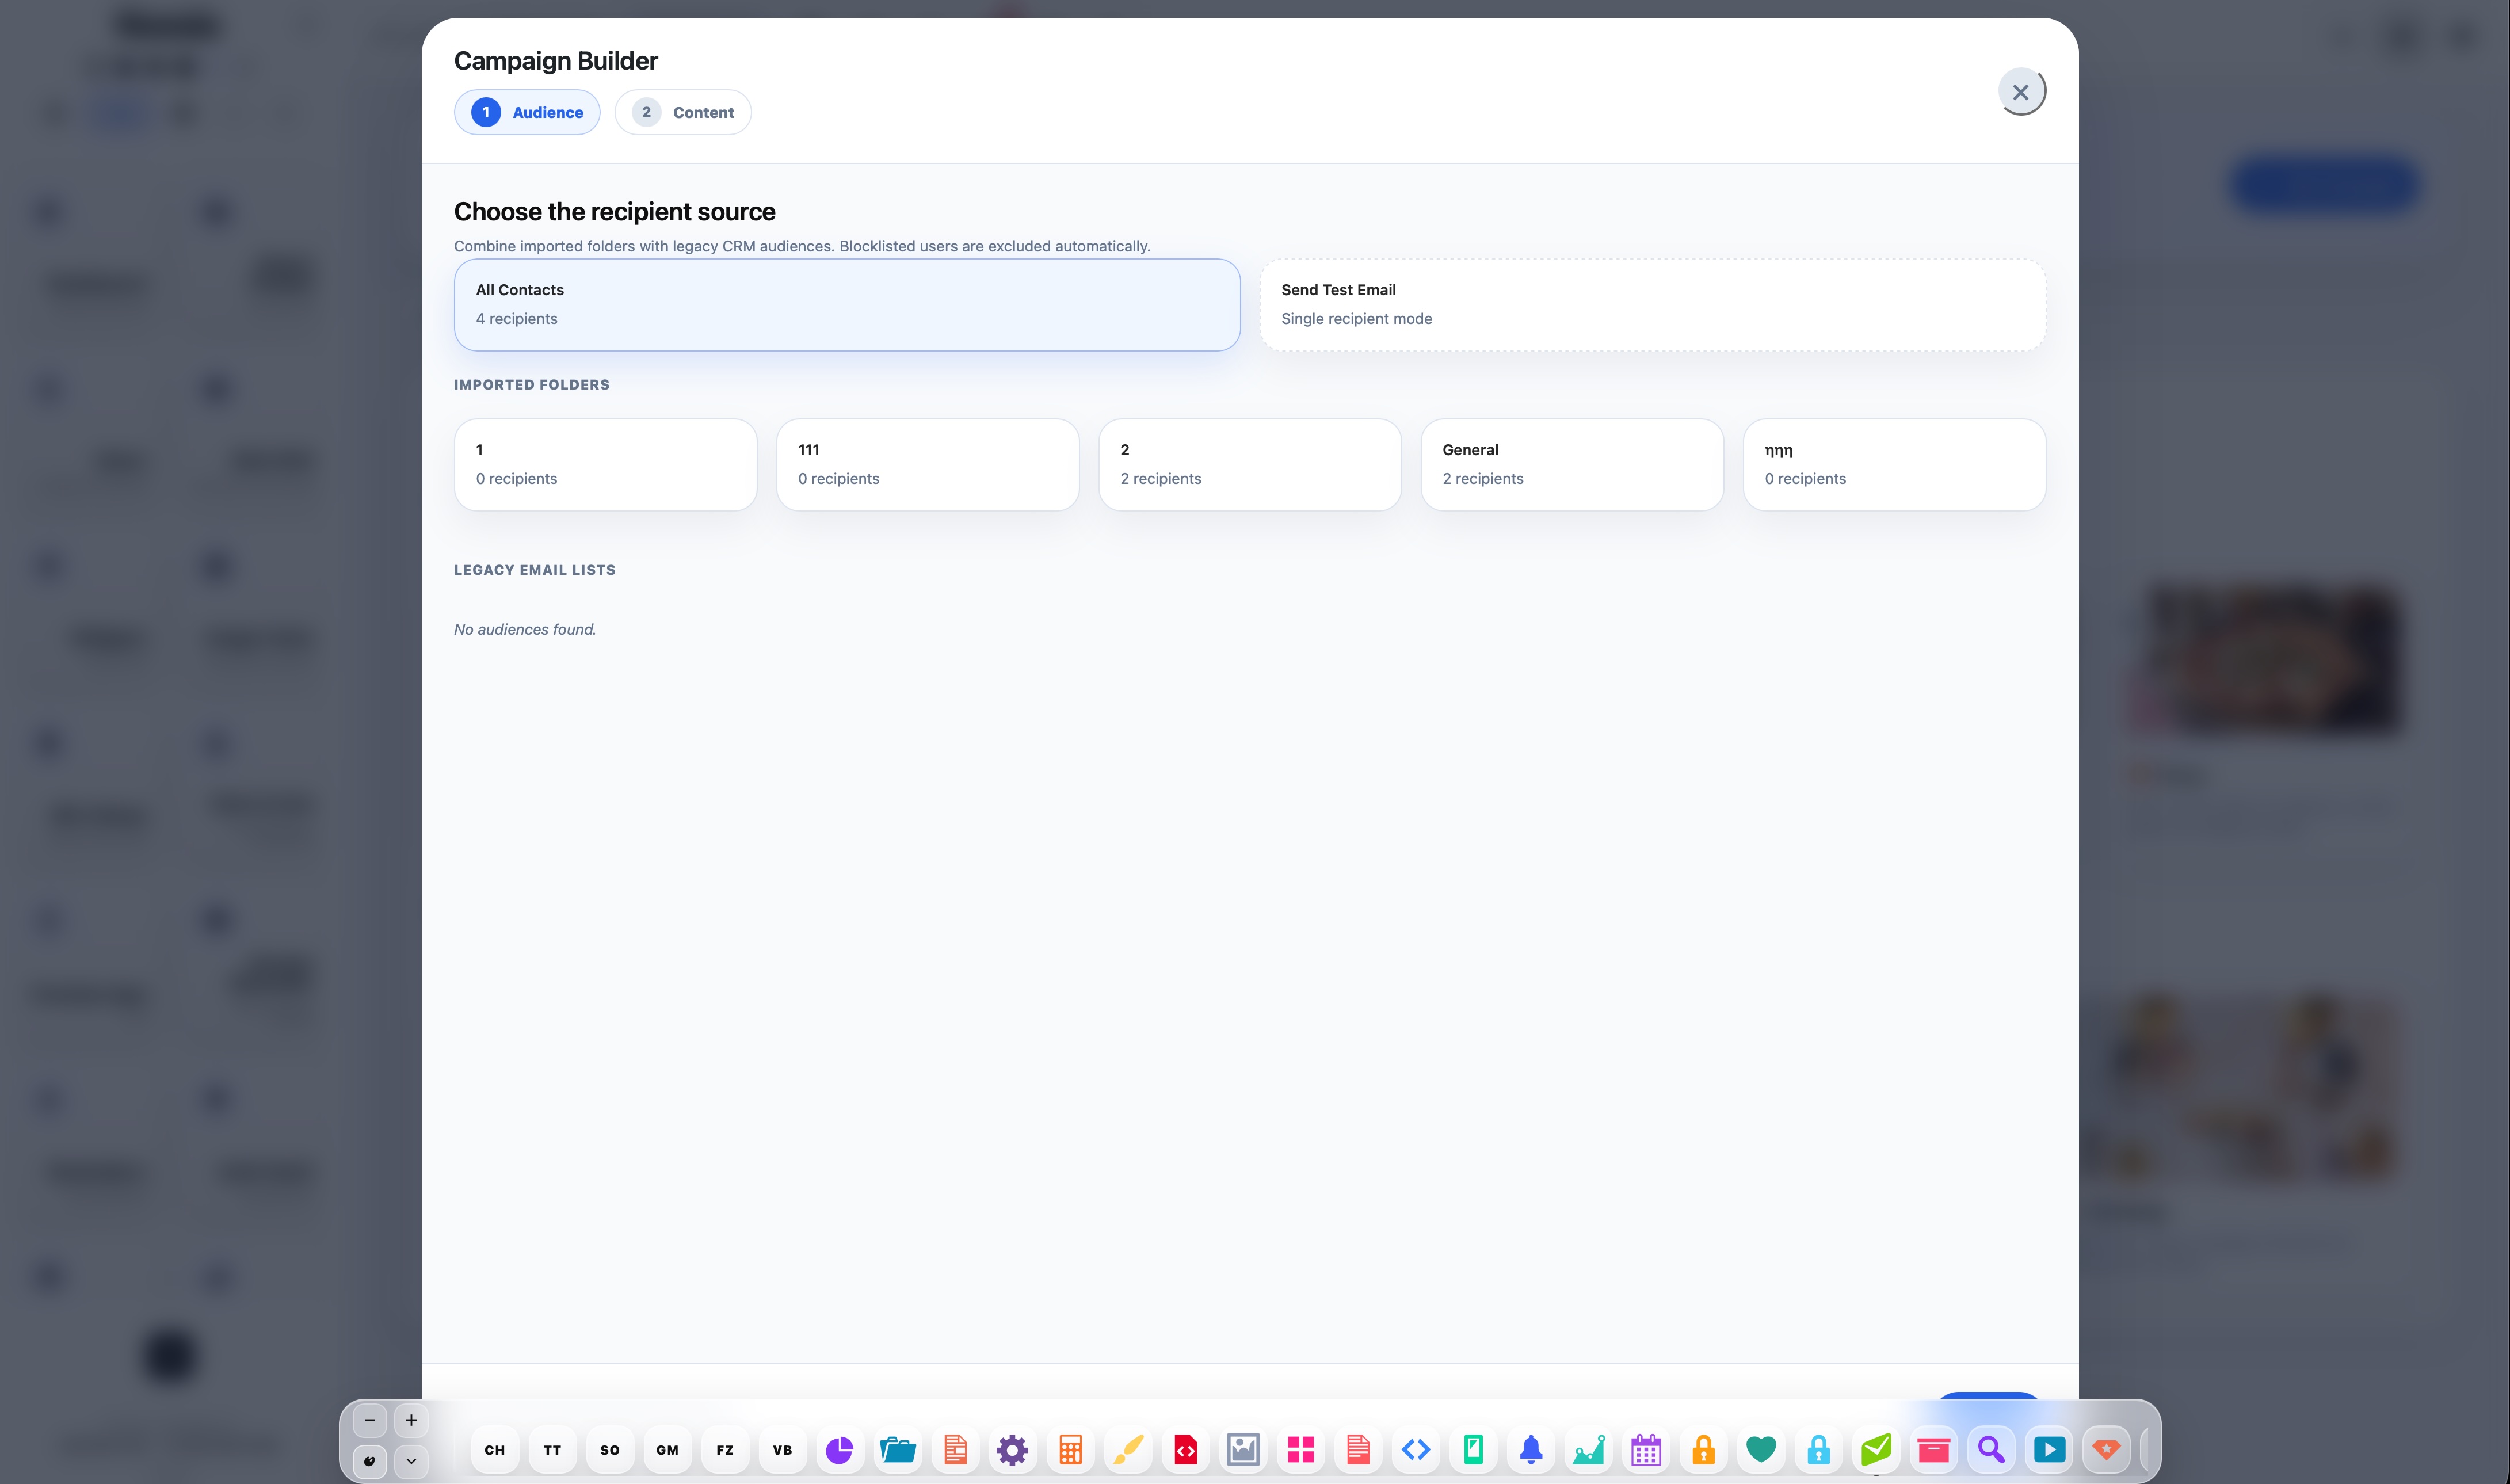Click the dock minus button
This screenshot has height=1484, width=2510.
[370, 1420]
